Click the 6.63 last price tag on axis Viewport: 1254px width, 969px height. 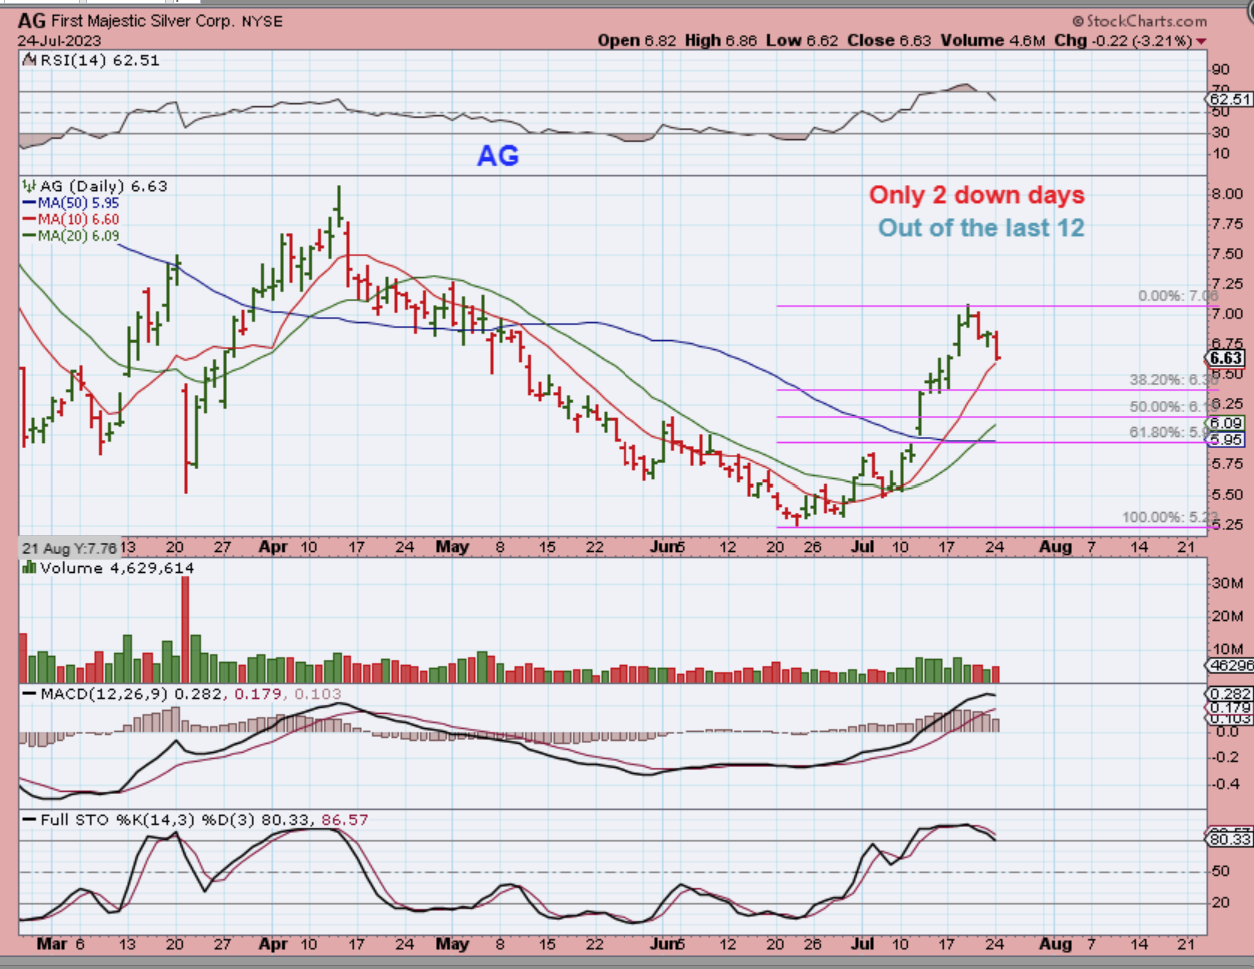pyautogui.click(x=1226, y=358)
